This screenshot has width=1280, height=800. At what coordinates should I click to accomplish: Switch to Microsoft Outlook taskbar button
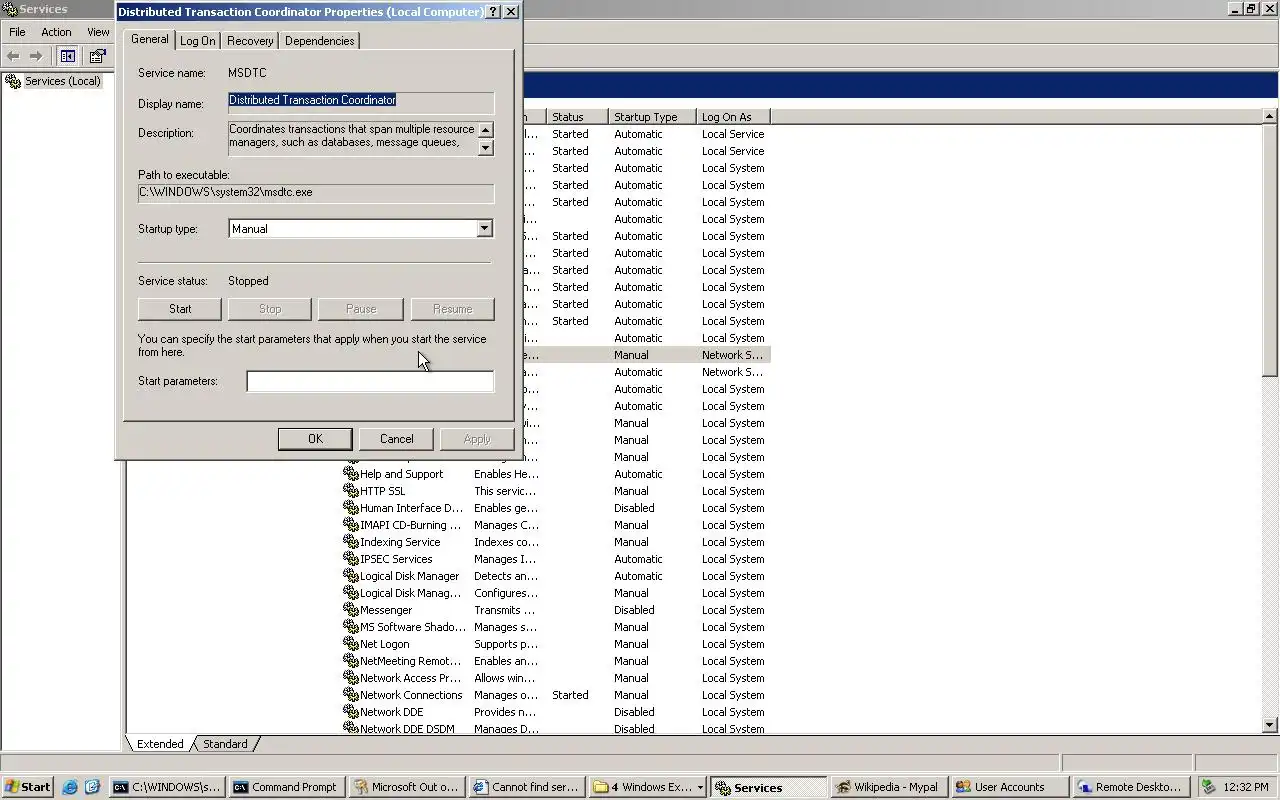tap(406, 787)
